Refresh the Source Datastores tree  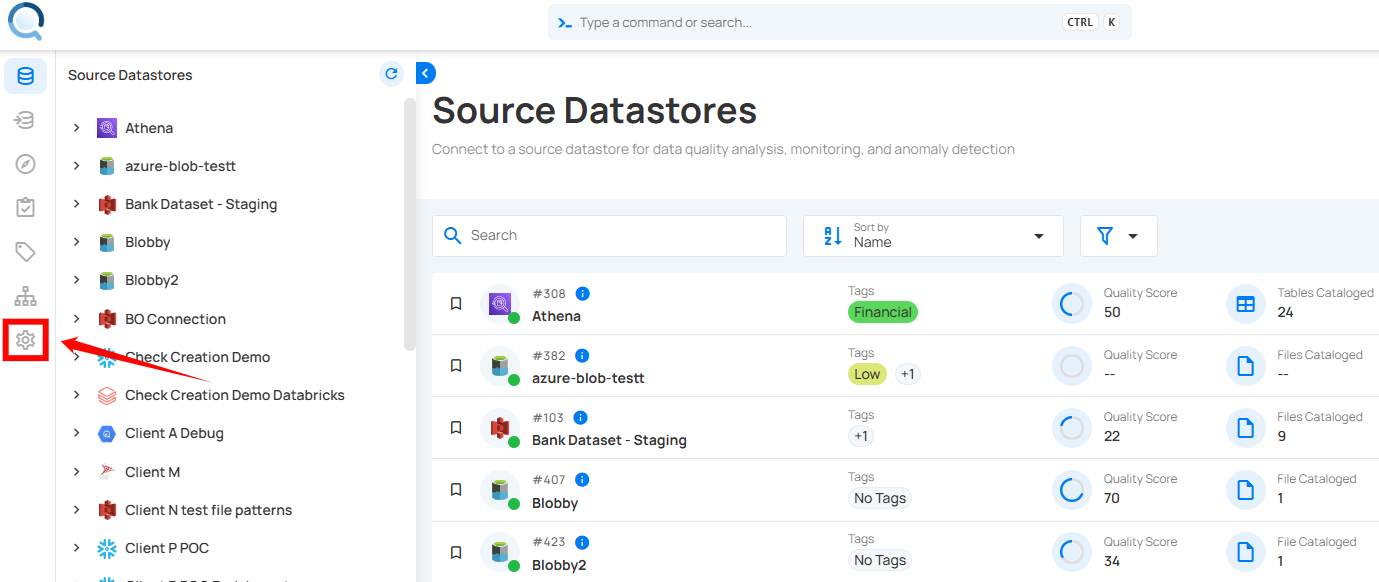point(392,74)
